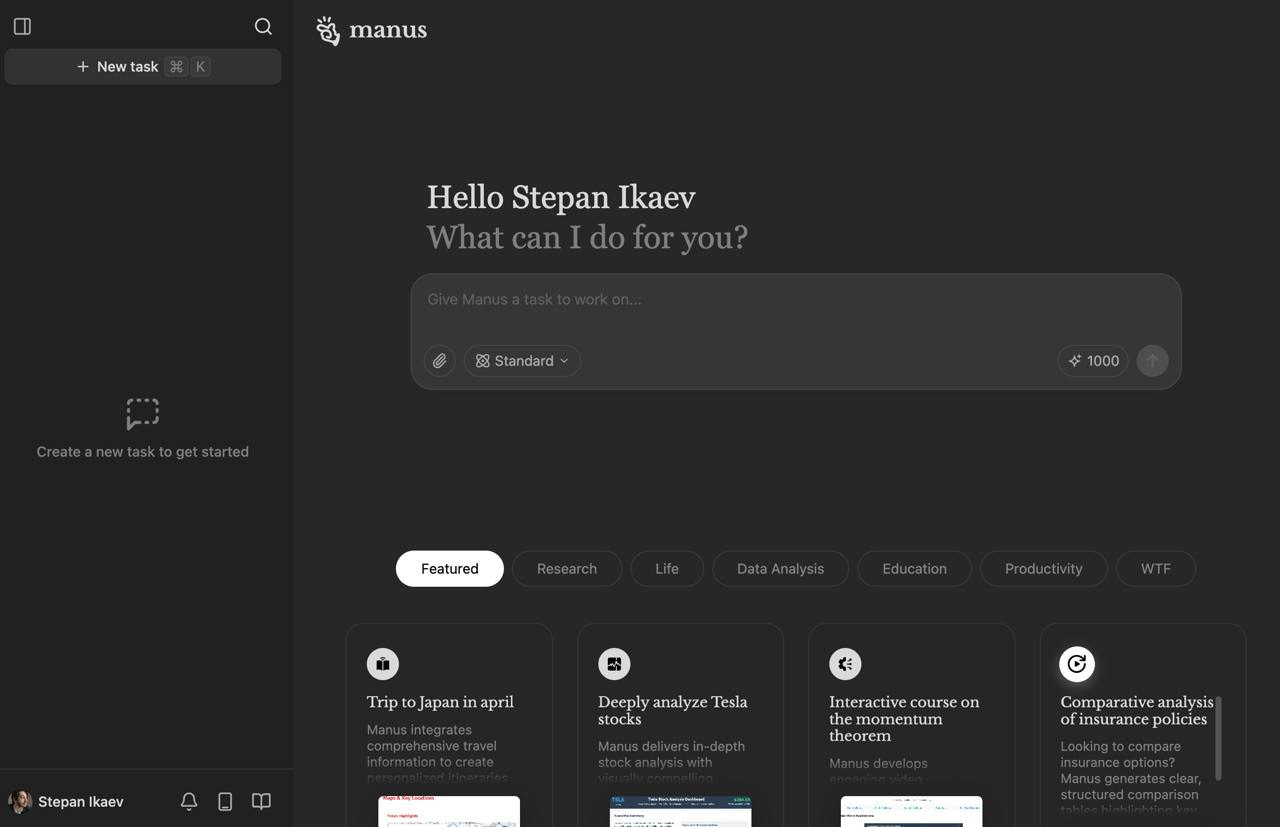Click insurance card description text
This screenshot has height=827, width=1280.
pos(1130,778)
